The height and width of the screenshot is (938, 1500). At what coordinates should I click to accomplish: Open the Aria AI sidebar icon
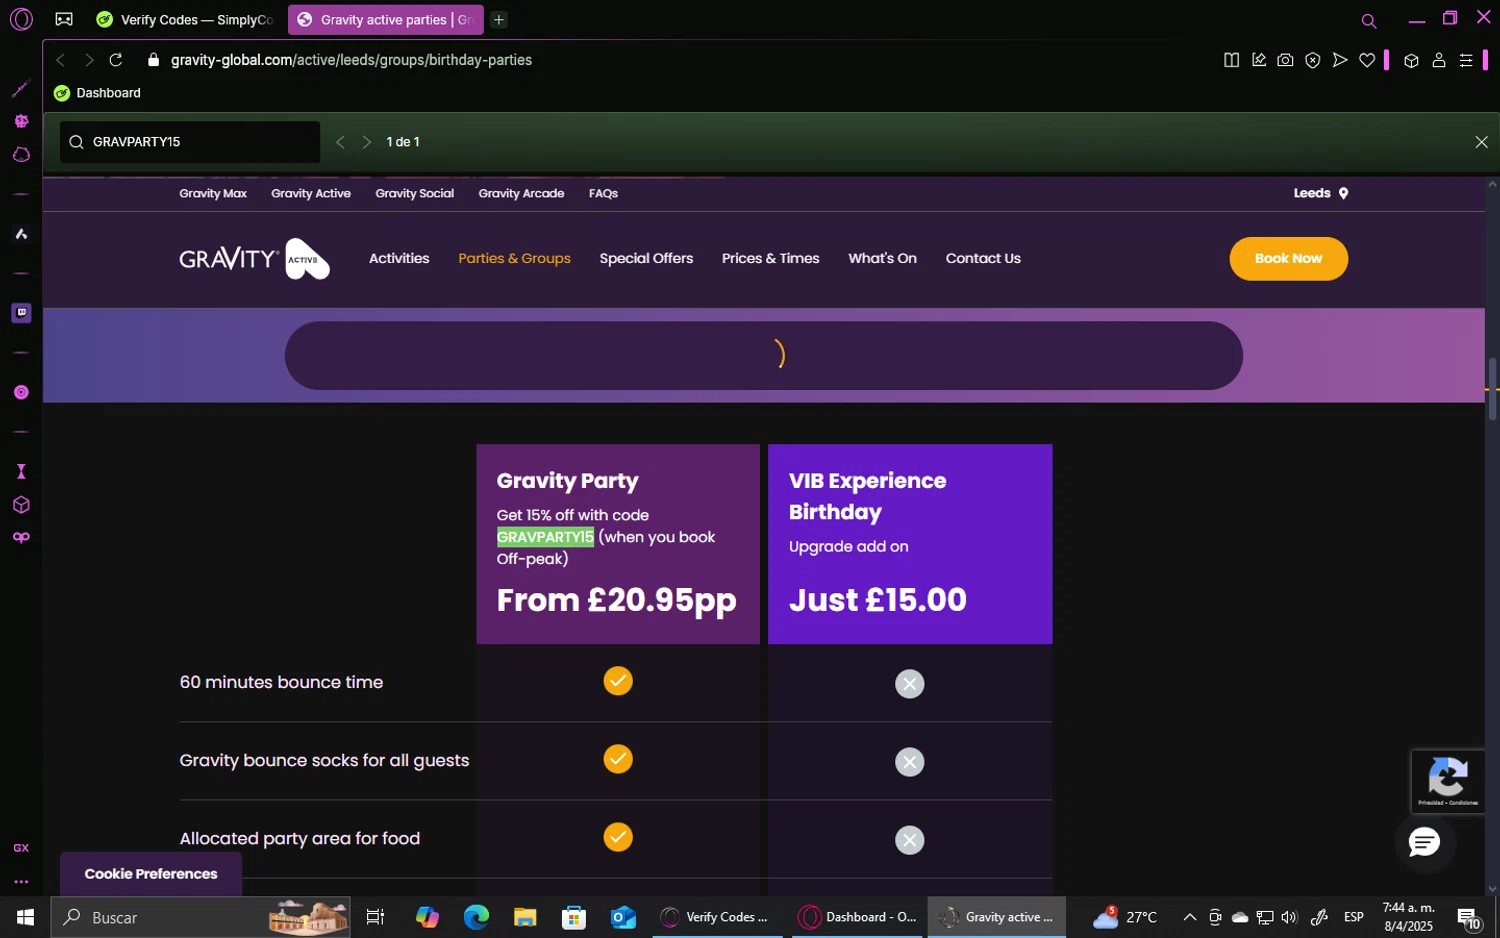[x=21, y=234]
